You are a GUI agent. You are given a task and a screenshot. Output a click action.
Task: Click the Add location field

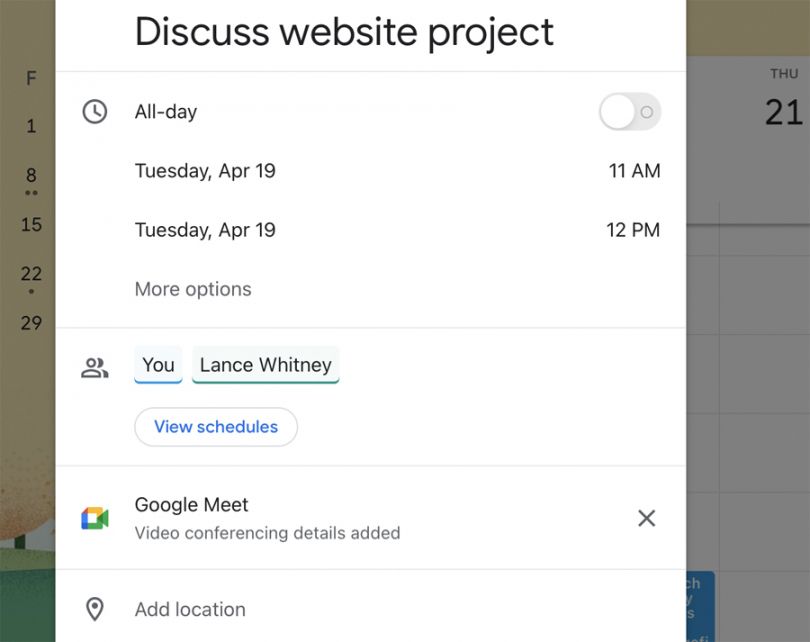click(x=190, y=609)
